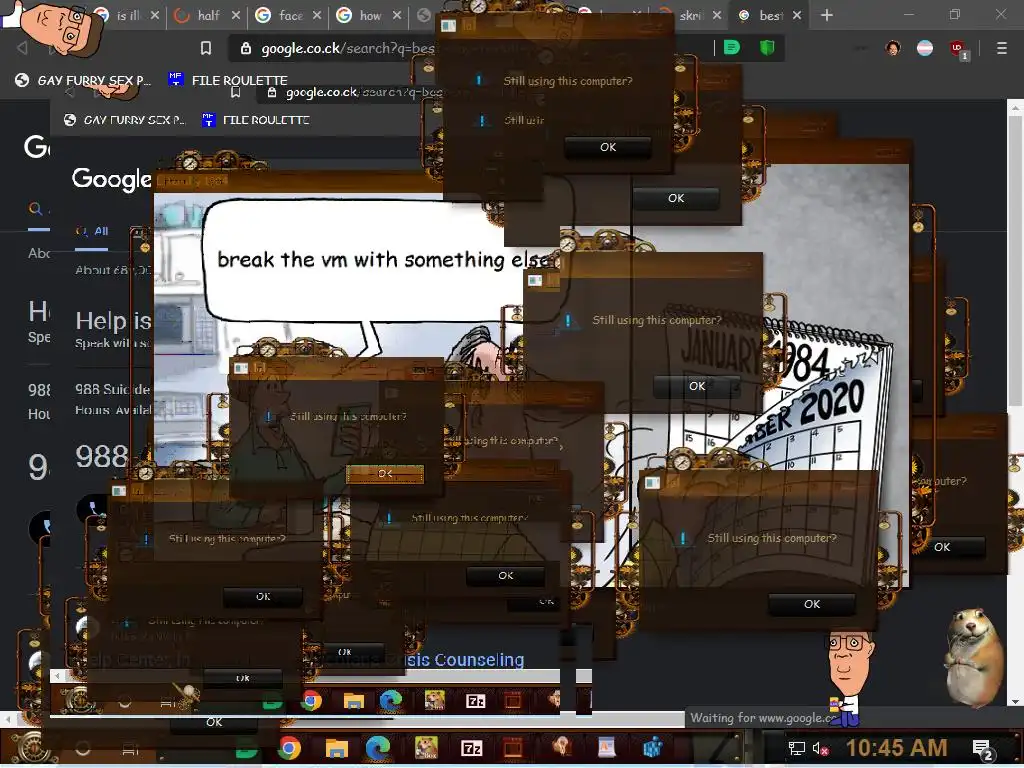Click the hamster desktop pet
Screen dimensions: 1024x768
click(974, 657)
